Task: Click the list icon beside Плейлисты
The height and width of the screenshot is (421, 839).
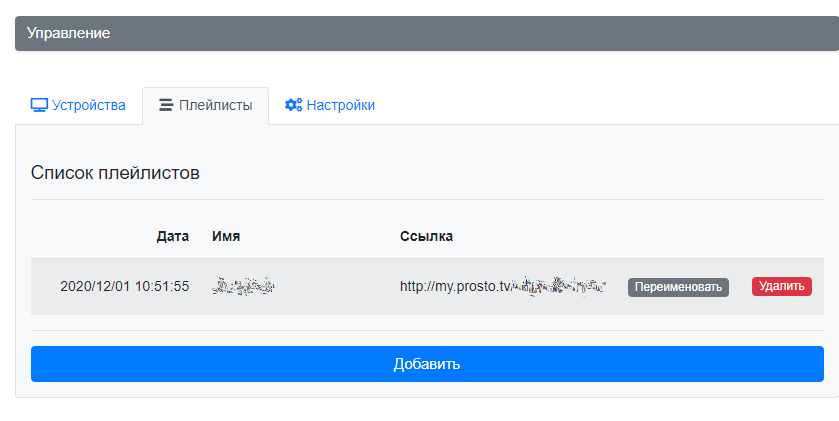Action: [x=166, y=105]
